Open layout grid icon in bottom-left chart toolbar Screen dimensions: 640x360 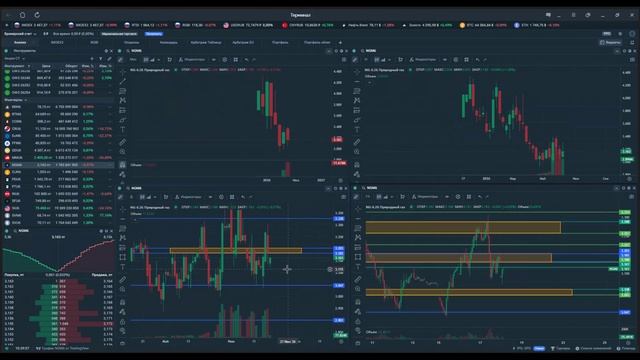pos(232,197)
